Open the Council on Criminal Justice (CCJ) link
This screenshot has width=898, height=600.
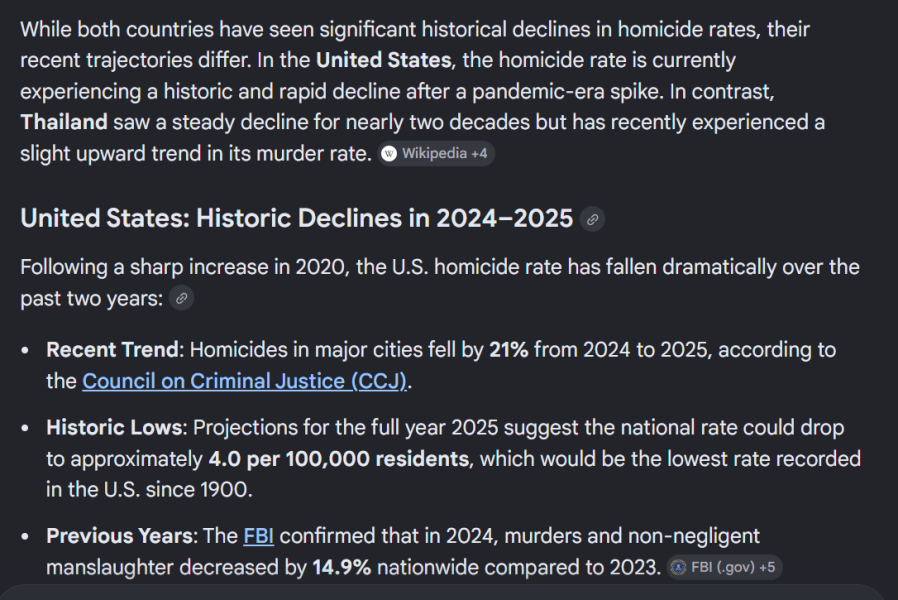click(x=246, y=381)
